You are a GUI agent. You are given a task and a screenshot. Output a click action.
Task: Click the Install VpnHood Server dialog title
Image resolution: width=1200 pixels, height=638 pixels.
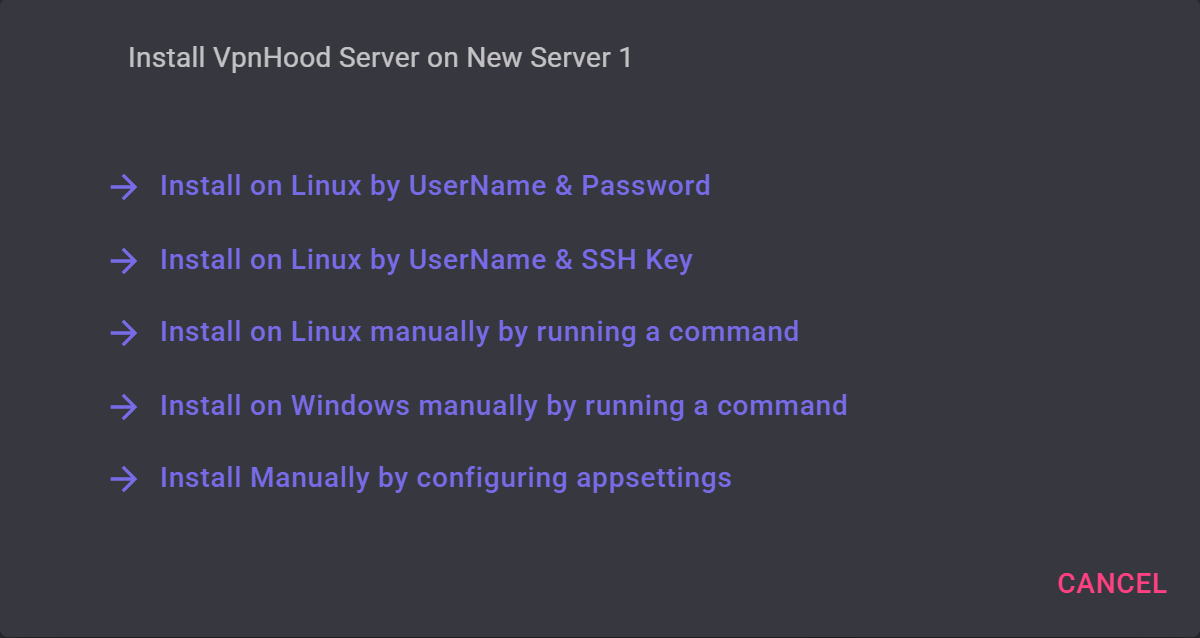click(x=380, y=58)
